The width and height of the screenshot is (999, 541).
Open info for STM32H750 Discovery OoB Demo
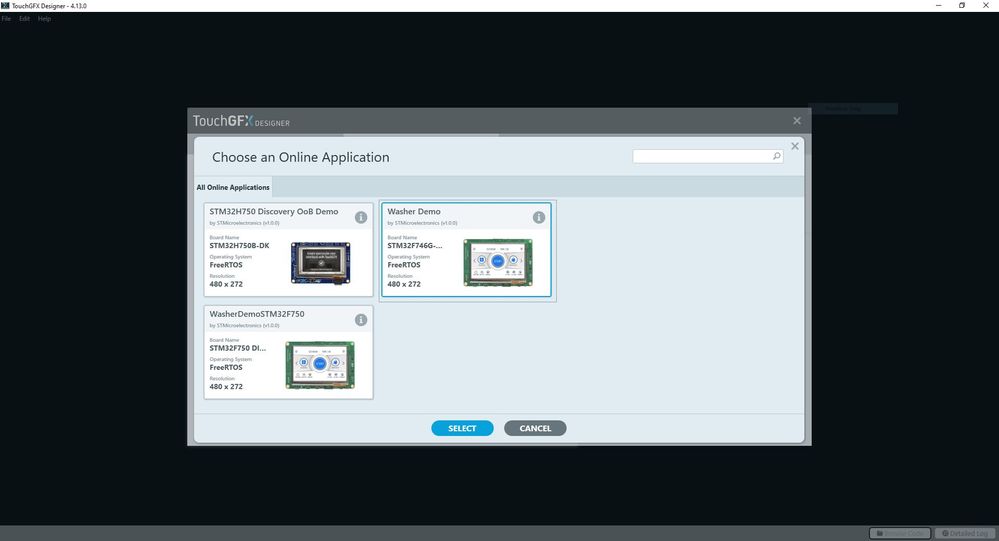361,217
